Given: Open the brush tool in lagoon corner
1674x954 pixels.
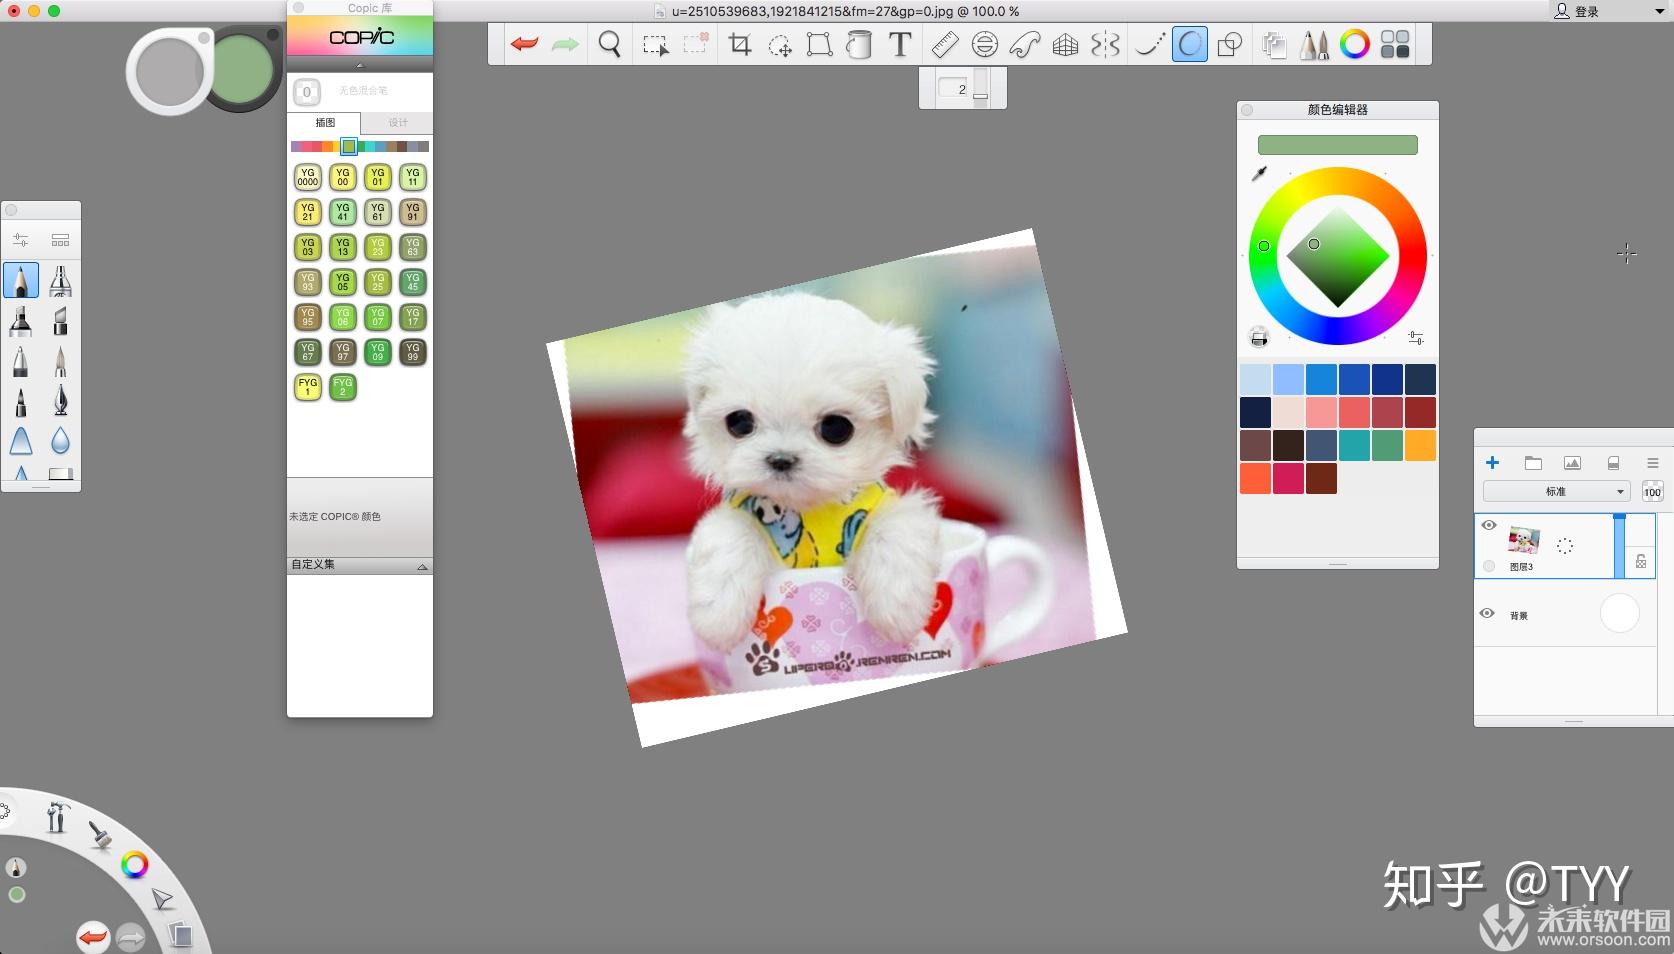Looking at the screenshot, I should tap(101, 833).
